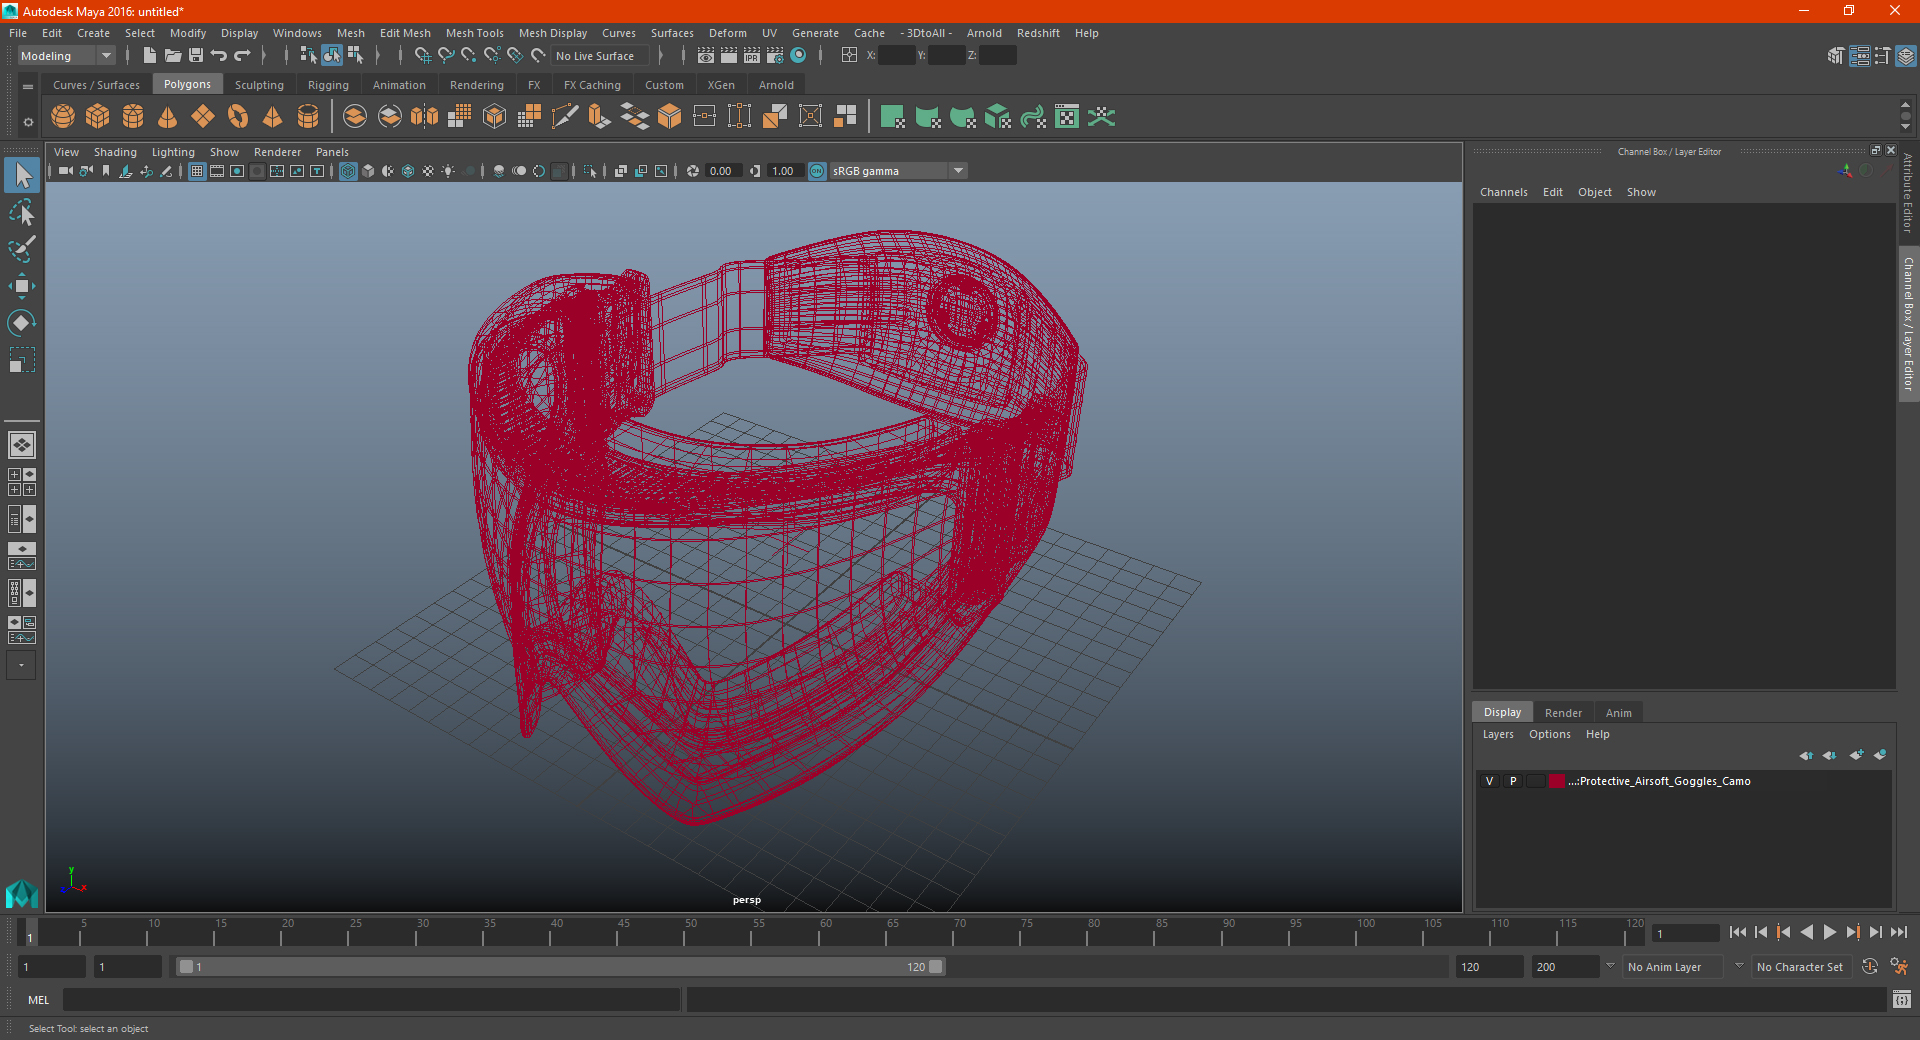Toggle the empty display type box of Goggles layer
The width and height of the screenshot is (1920, 1040).
(1536, 781)
